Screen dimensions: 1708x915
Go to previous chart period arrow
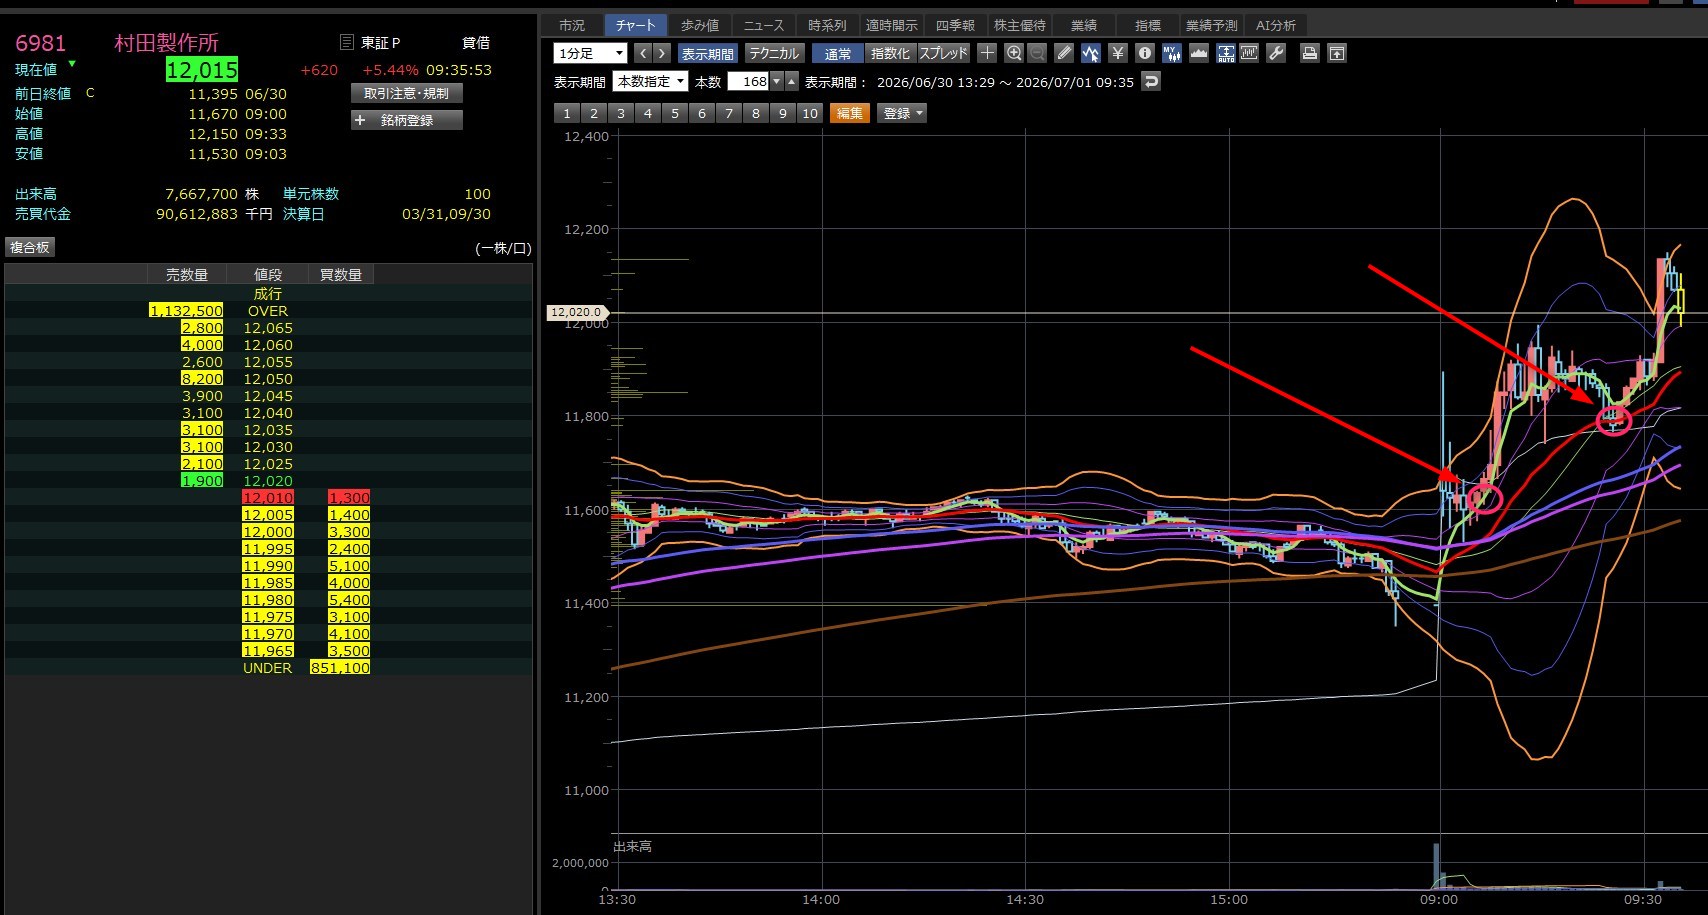pyautogui.click(x=643, y=53)
